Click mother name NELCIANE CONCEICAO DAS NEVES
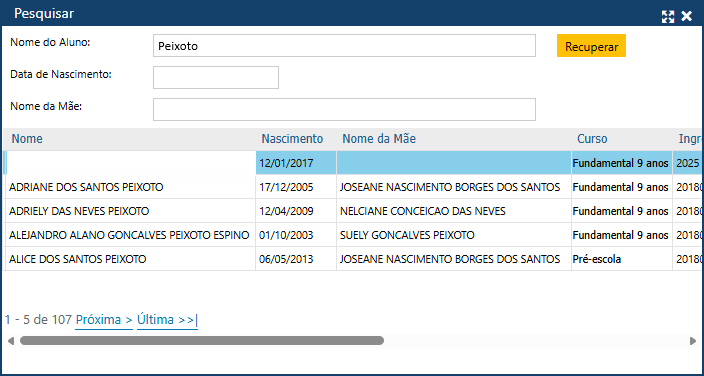 coord(423,211)
